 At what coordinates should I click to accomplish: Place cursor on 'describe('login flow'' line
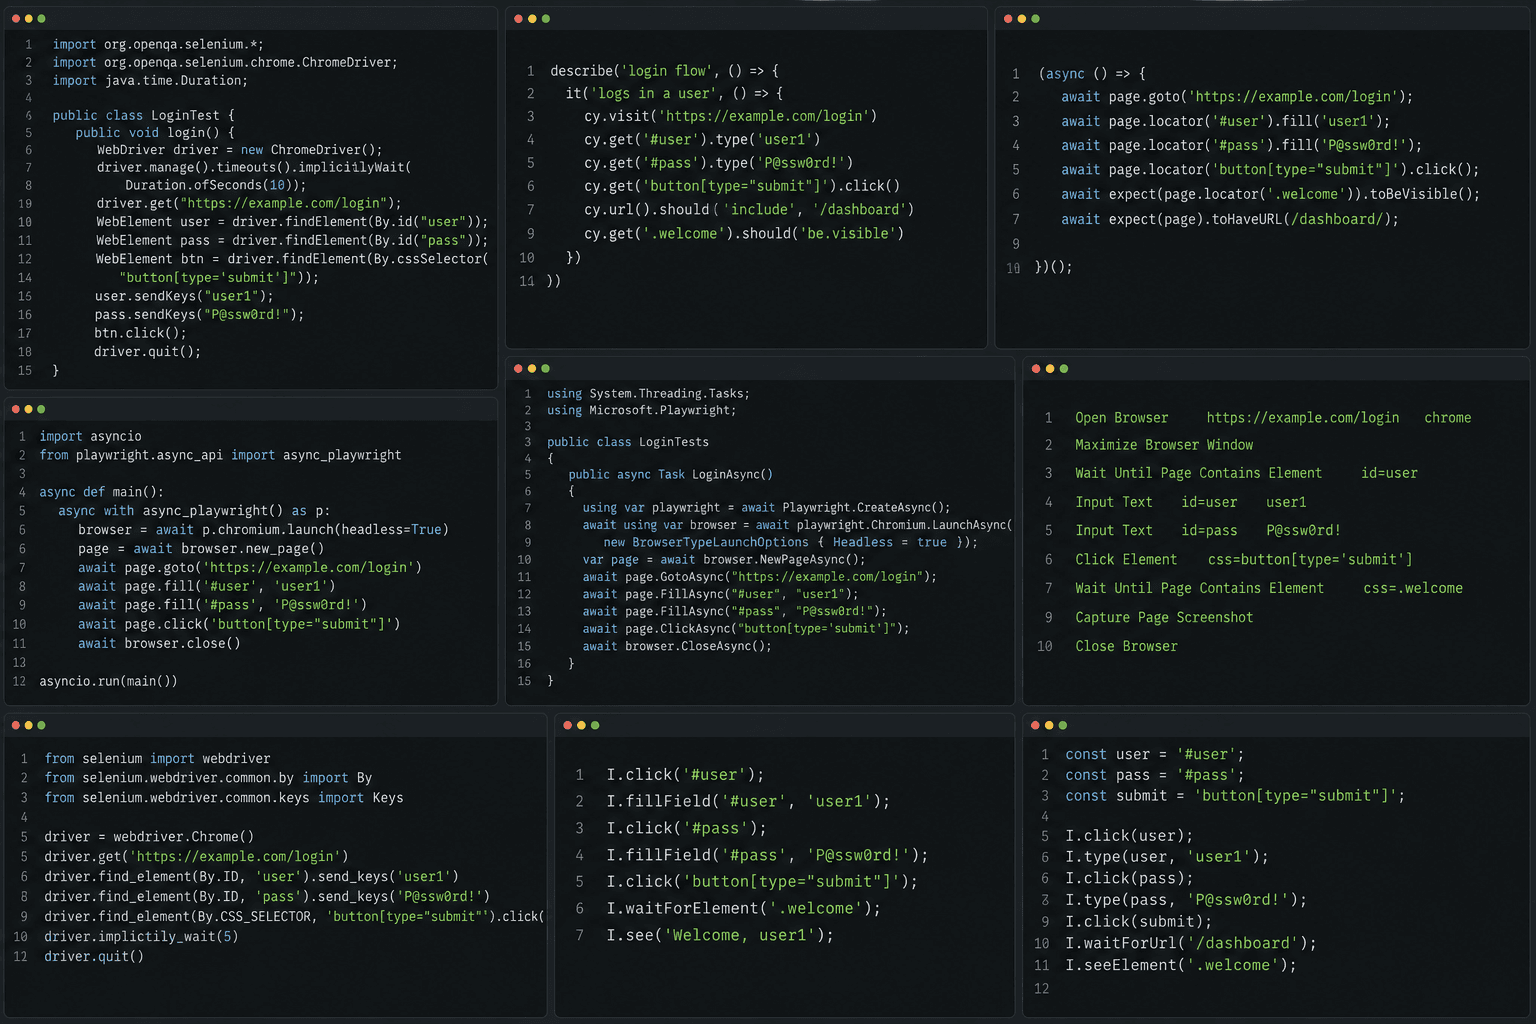click(664, 71)
